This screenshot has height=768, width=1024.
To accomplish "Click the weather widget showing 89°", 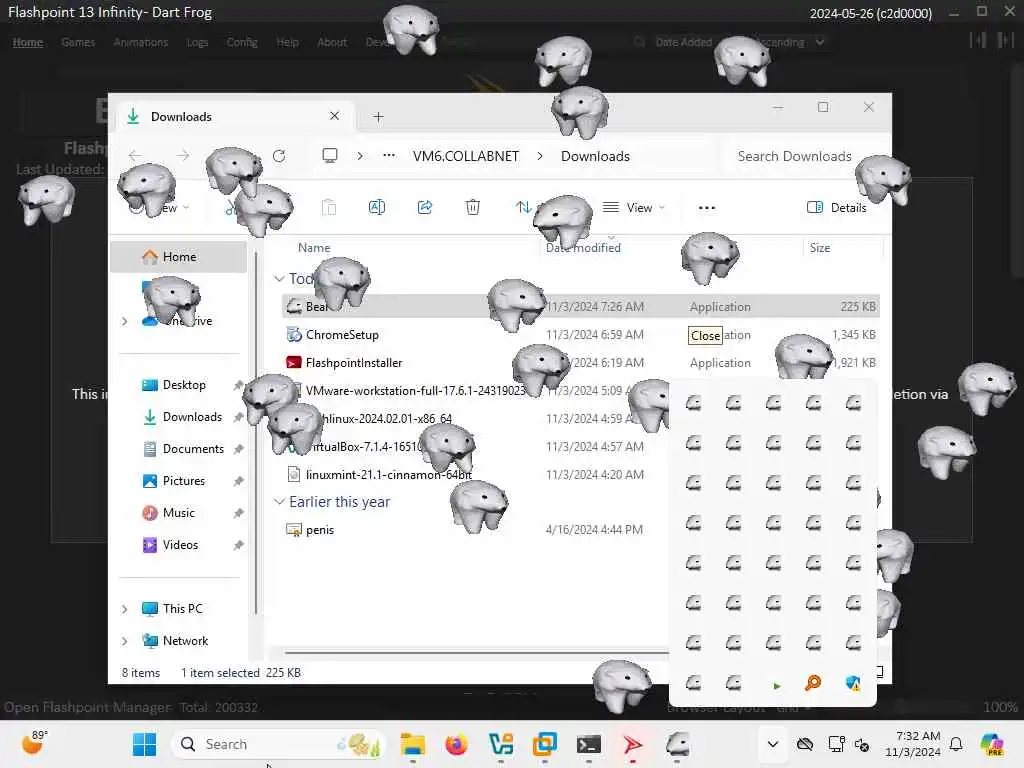I will pos(35,742).
